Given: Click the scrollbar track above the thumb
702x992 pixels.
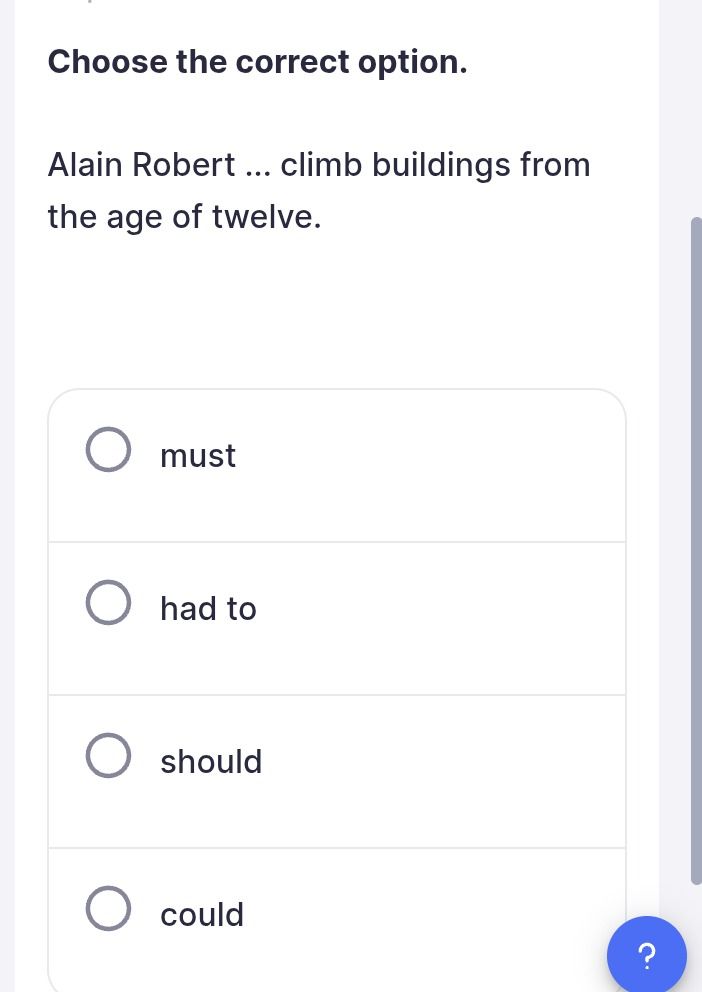Looking at the screenshot, I should [696, 108].
